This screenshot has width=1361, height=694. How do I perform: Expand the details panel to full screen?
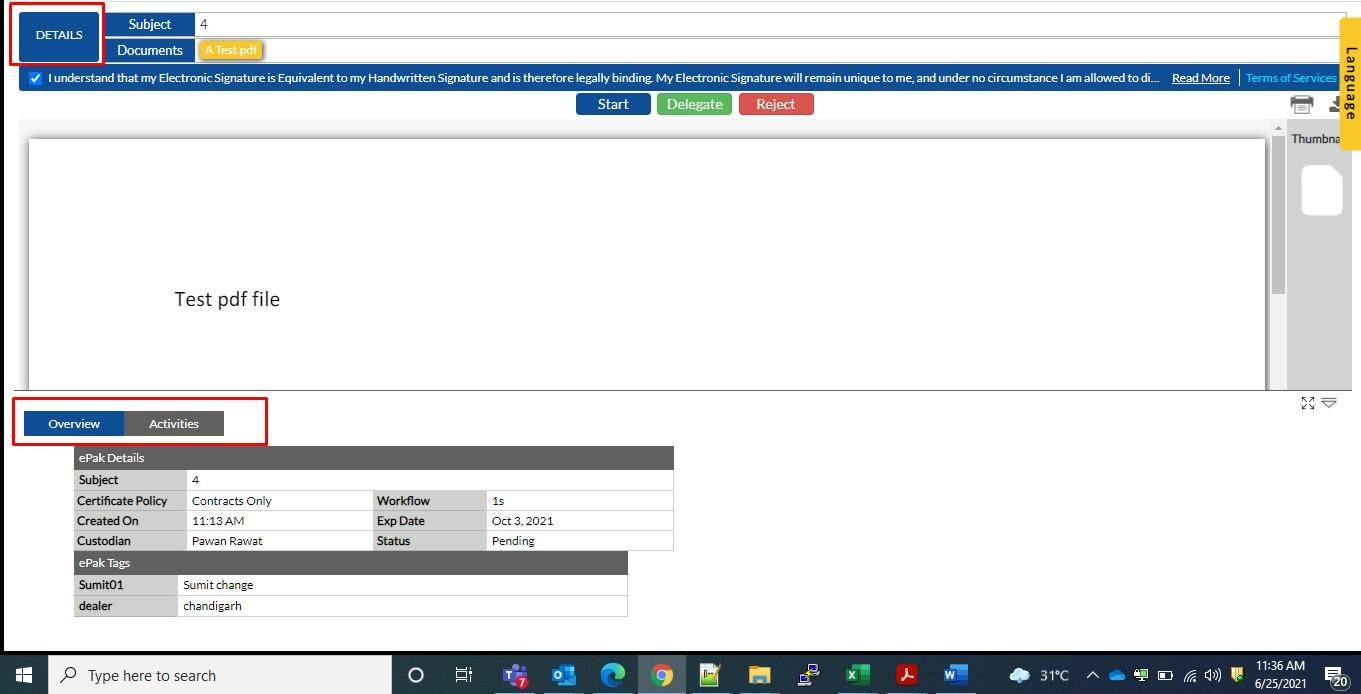[1307, 403]
